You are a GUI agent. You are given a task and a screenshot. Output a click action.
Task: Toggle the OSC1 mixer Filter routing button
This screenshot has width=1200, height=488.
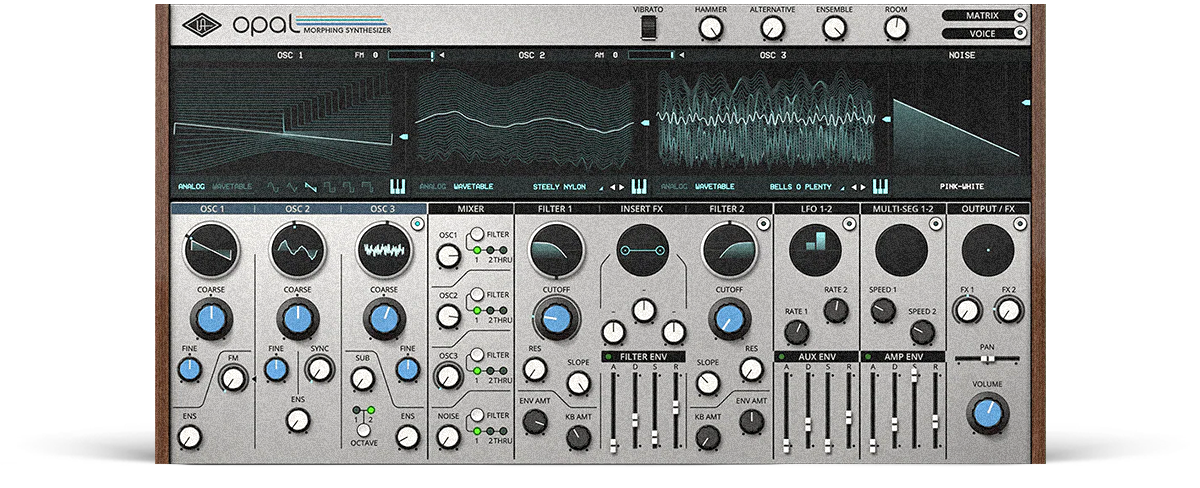pos(478,236)
